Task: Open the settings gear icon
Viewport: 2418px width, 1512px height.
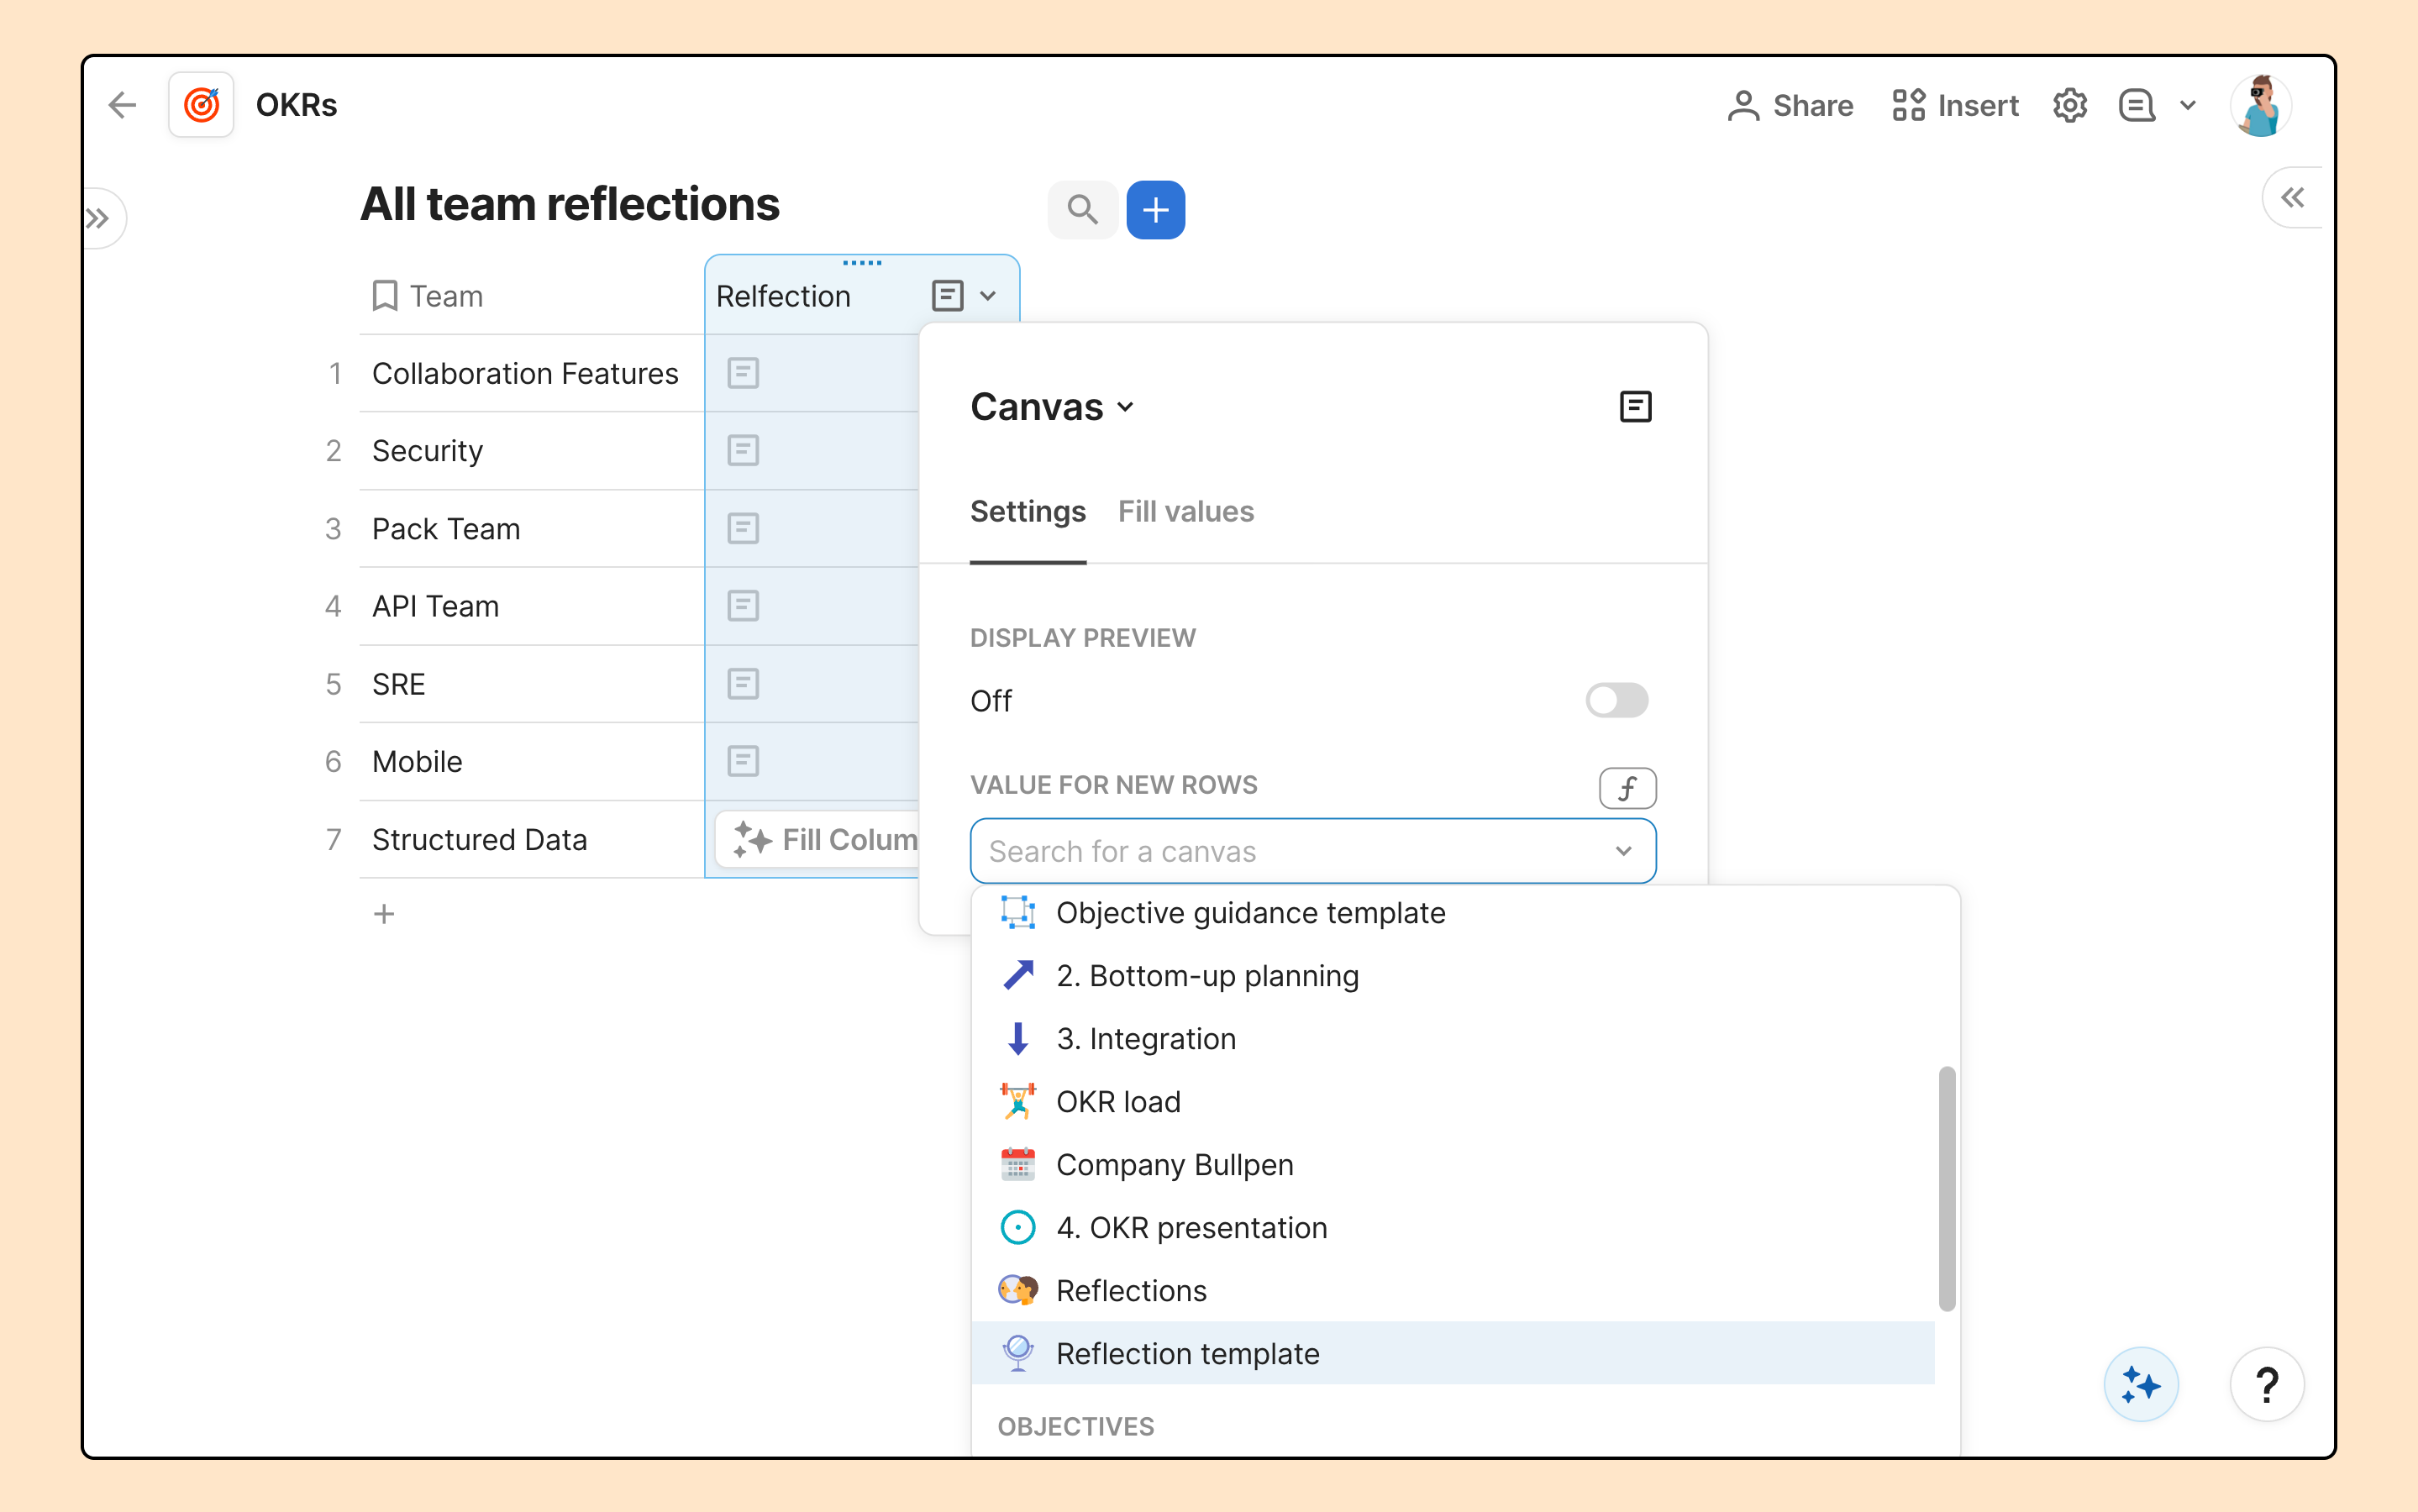Action: (2069, 105)
